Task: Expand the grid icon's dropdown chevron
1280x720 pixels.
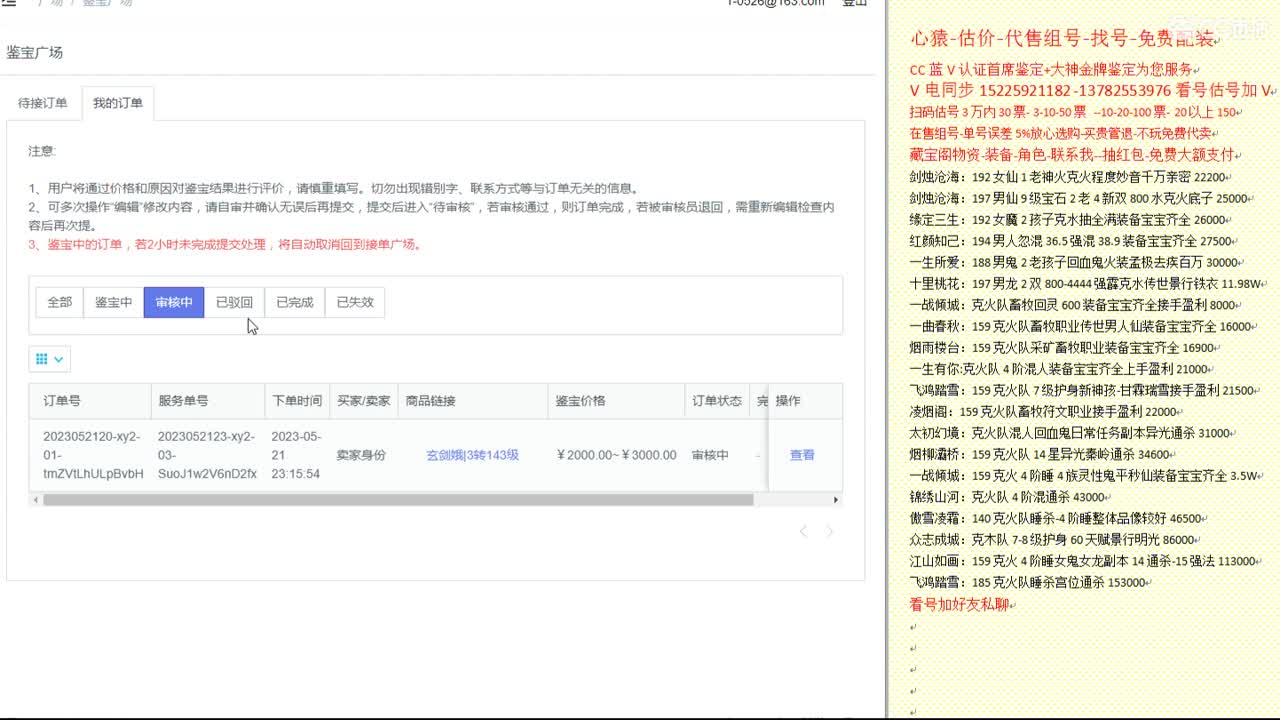Action: (x=57, y=359)
